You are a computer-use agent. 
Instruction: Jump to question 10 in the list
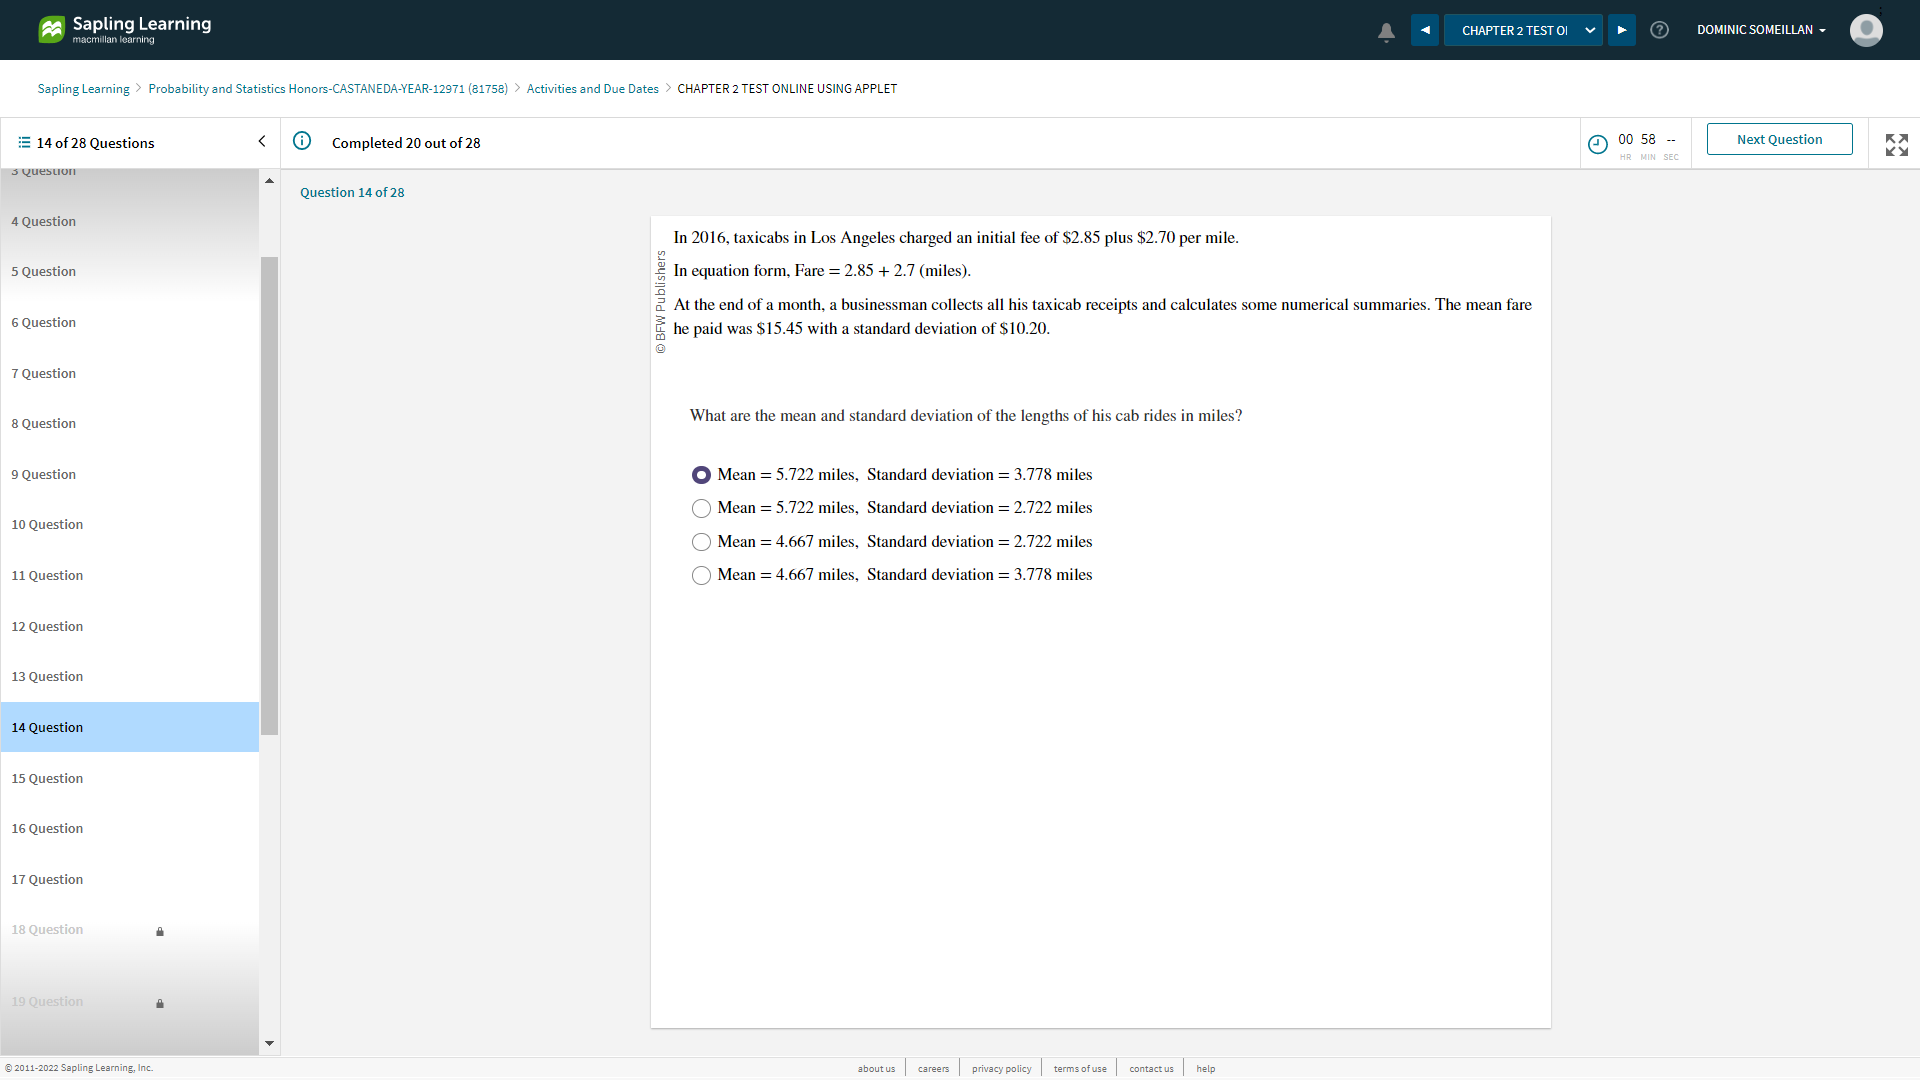[47, 524]
